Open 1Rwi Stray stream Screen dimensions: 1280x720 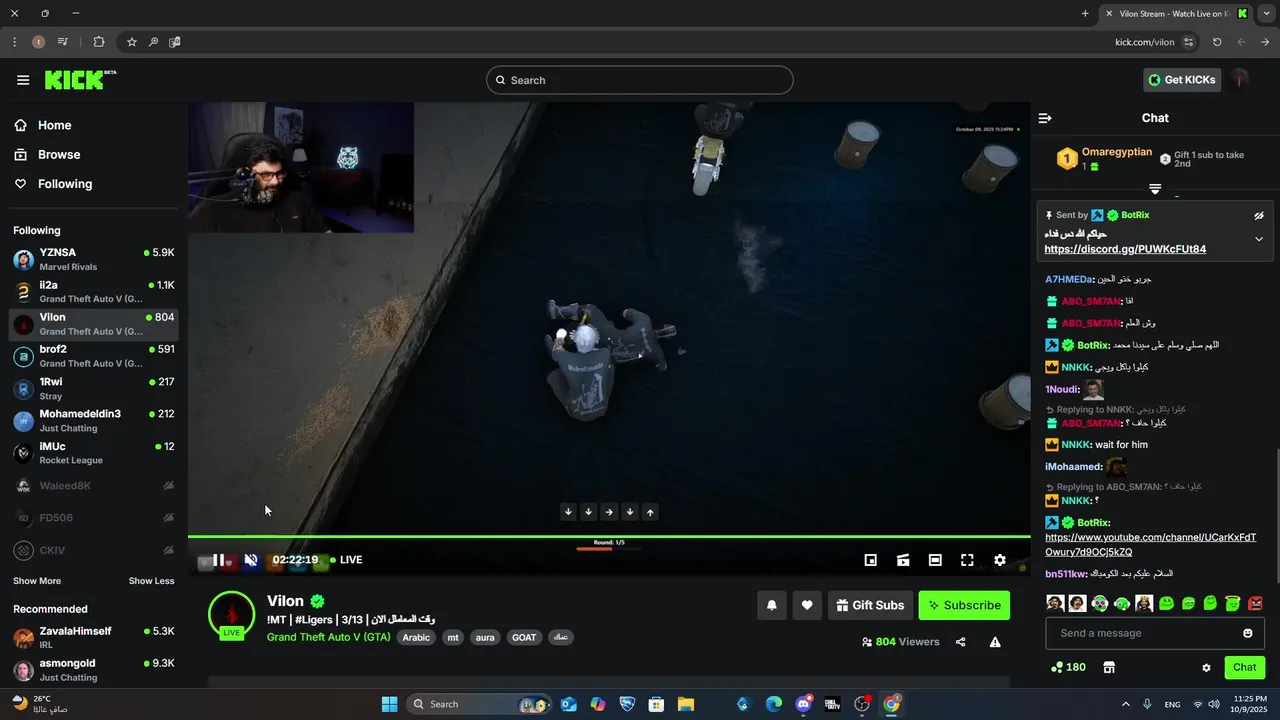pyautogui.click(x=94, y=388)
